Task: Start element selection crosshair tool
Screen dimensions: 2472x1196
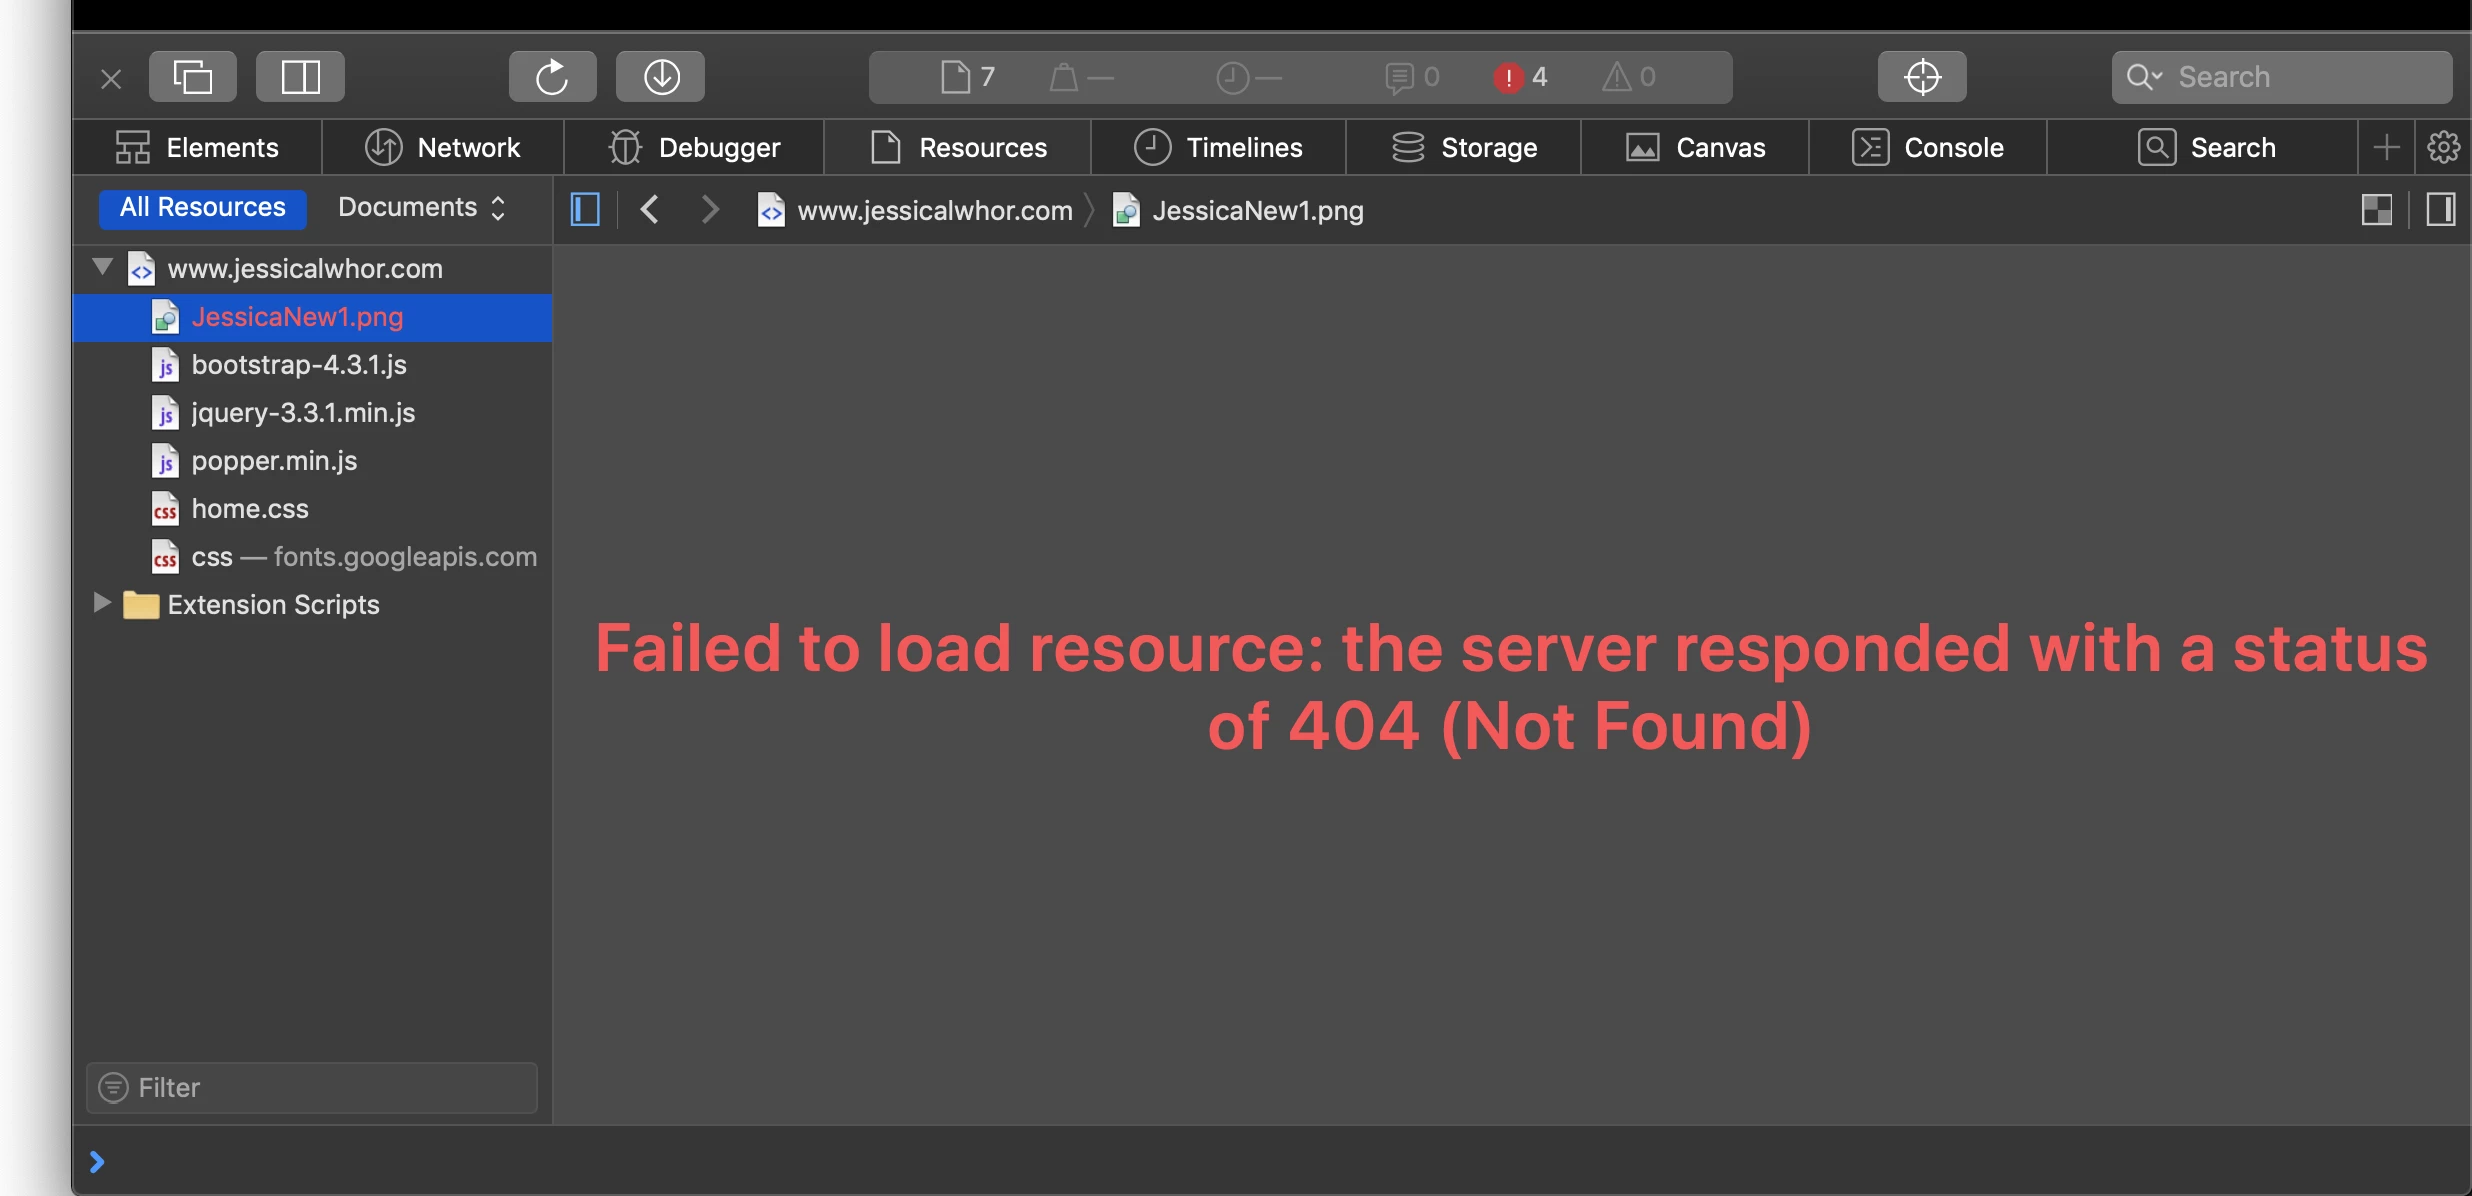Action: tap(1921, 77)
